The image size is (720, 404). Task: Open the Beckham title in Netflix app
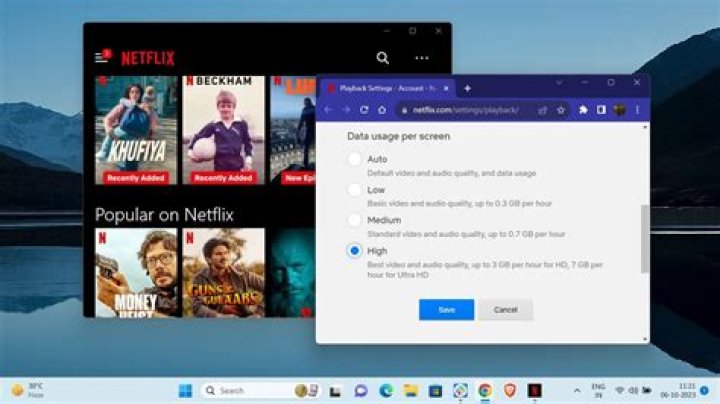224,130
